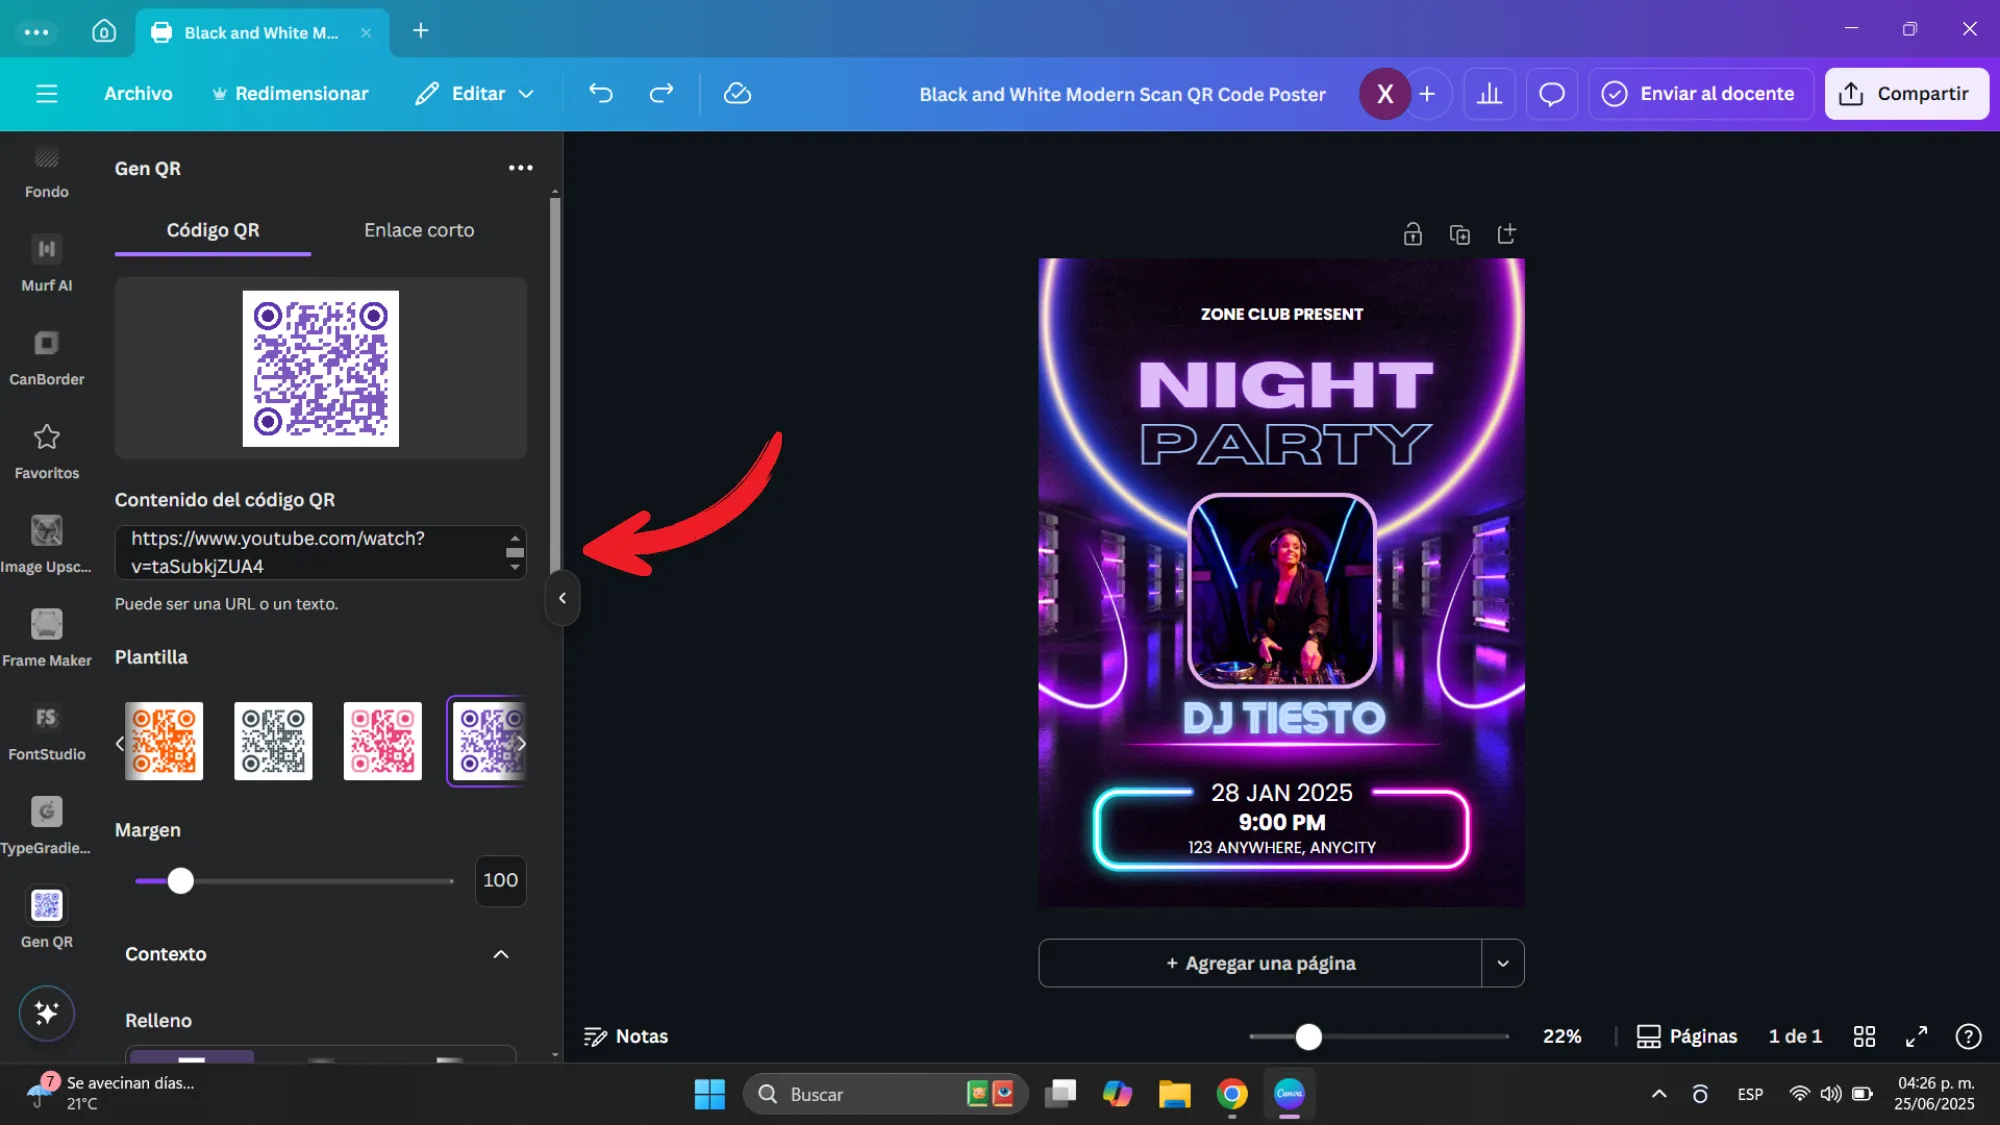Image resolution: width=2000 pixels, height=1125 pixels.
Task: Show previous QR templates arrow
Action: pyautogui.click(x=119, y=743)
